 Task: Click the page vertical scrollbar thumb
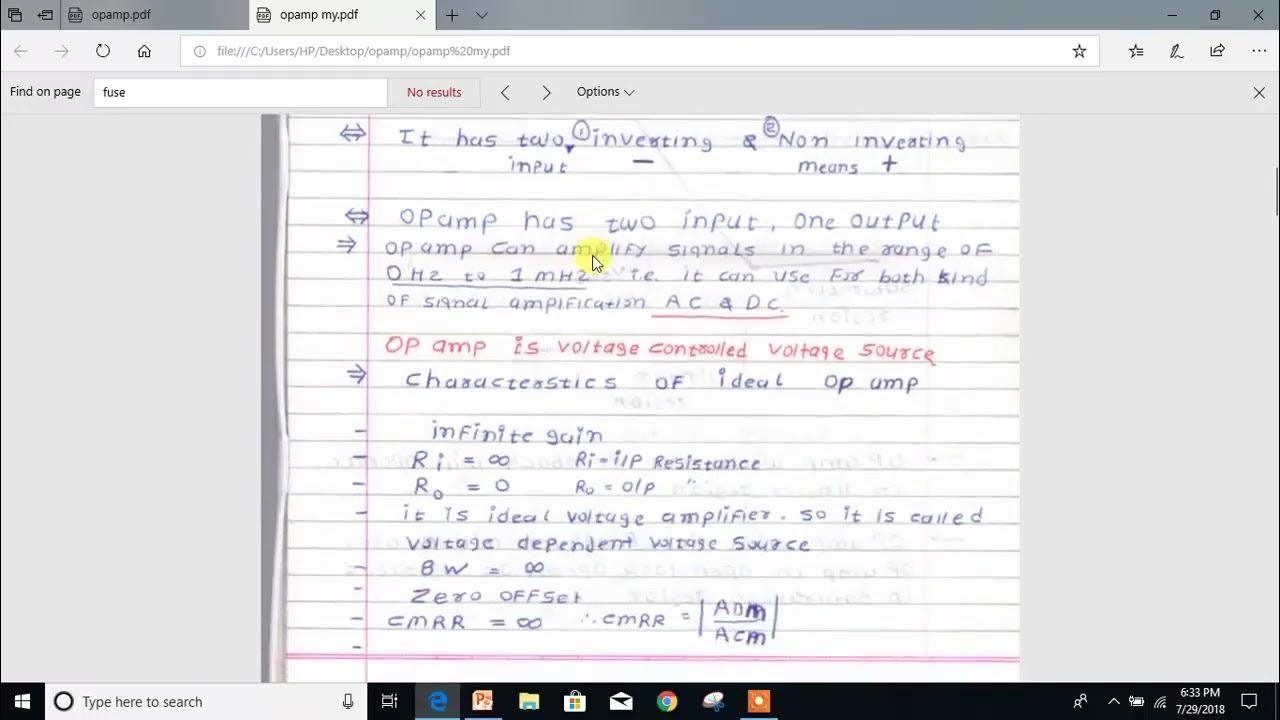tap(1276, 192)
